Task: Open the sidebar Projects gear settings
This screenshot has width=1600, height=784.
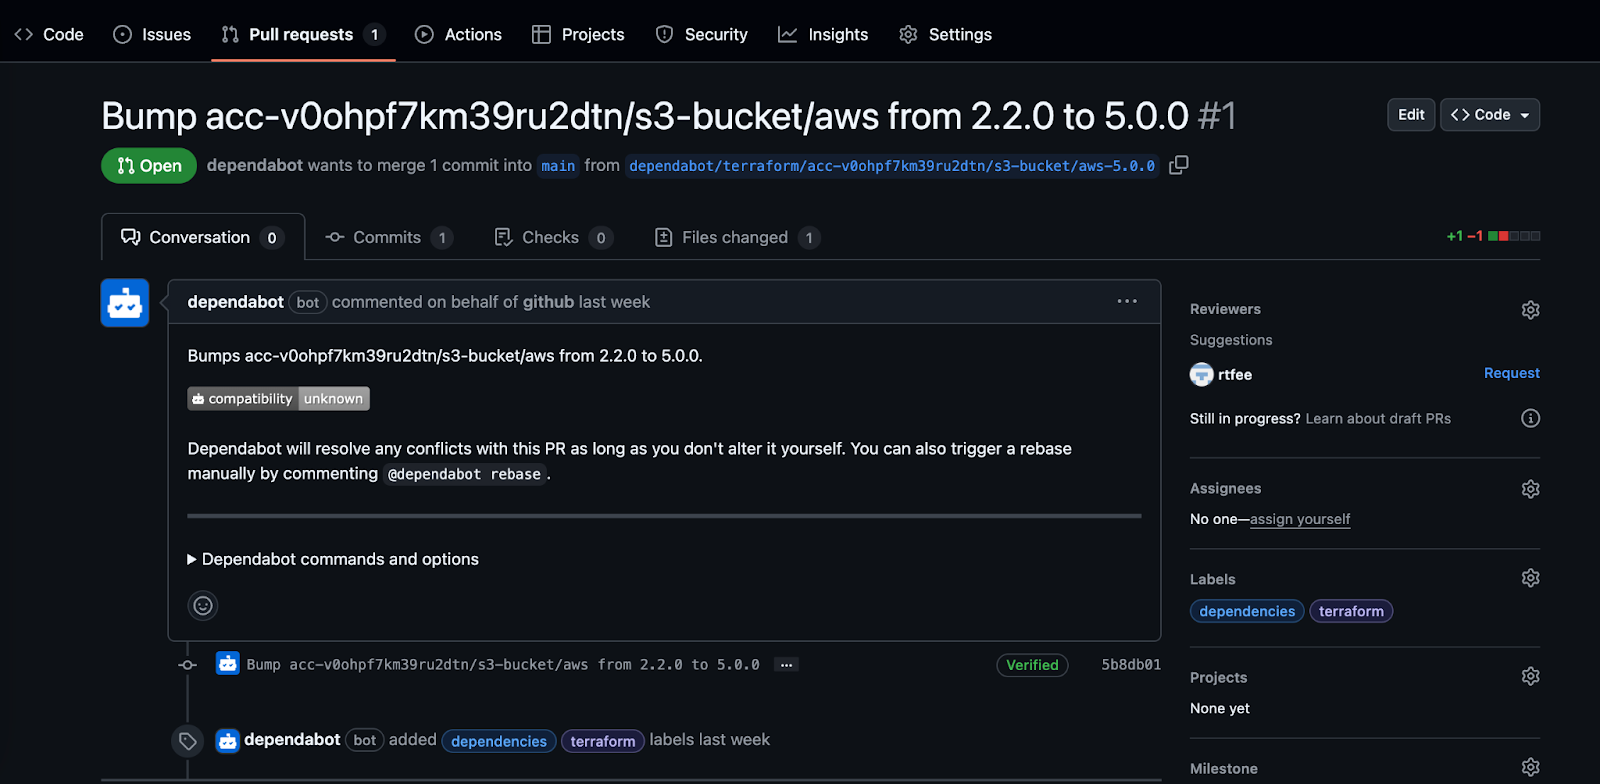Action: point(1530,676)
